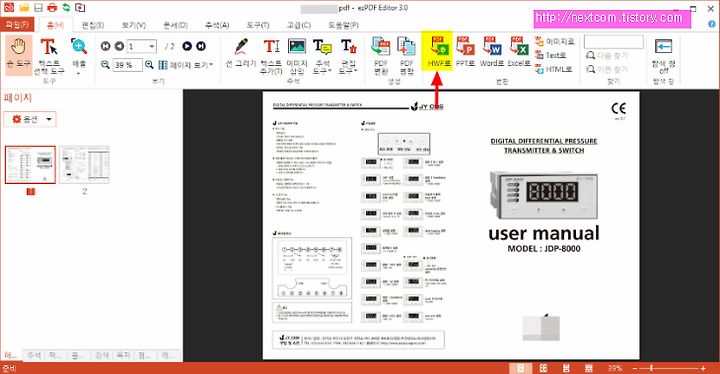Select the Annotations (주석) bottom panel tab
Image resolution: width=720 pixels, height=374 pixels.
click(34, 356)
